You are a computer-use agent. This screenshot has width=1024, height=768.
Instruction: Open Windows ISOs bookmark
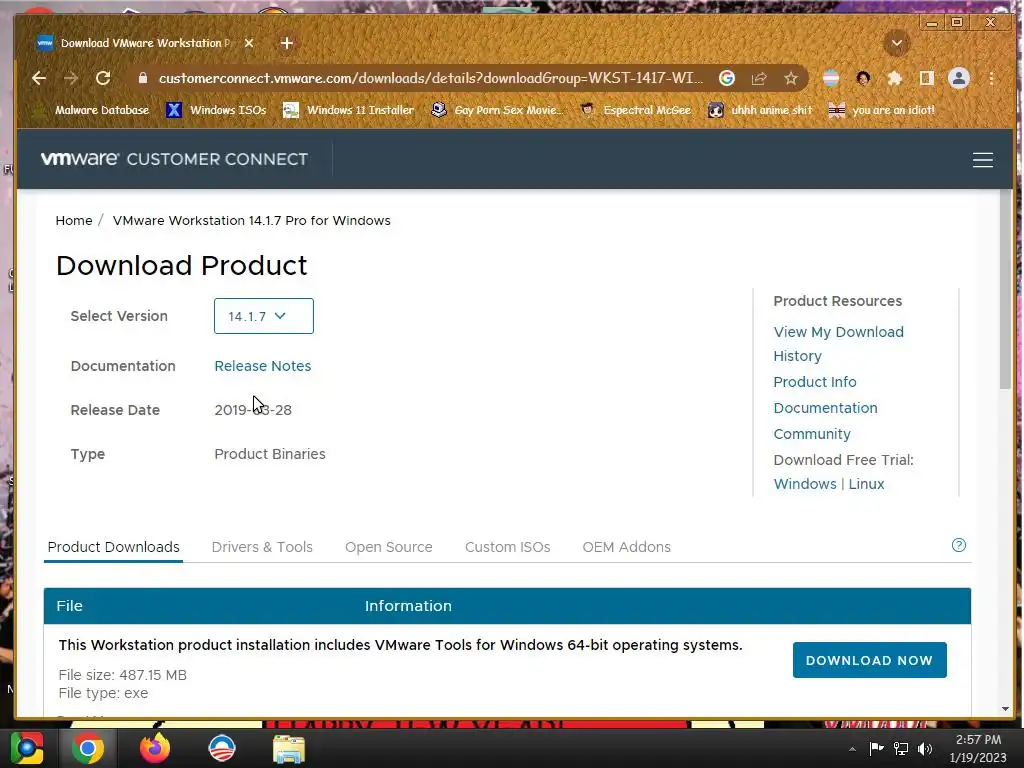tap(216, 110)
